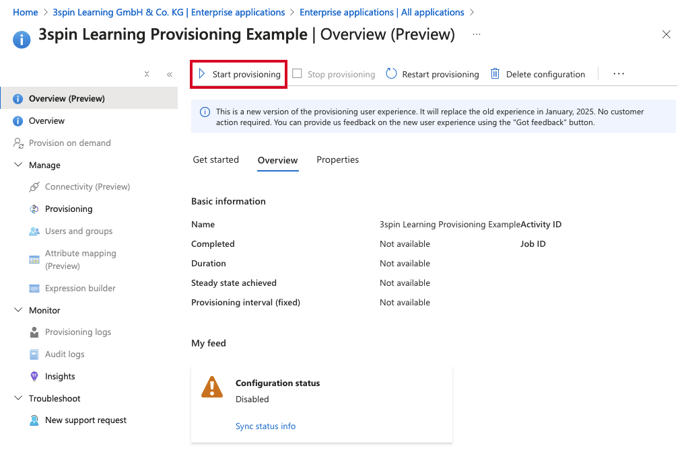
Task: Click the warning triangle in Configuration status card
Action: point(212,387)
